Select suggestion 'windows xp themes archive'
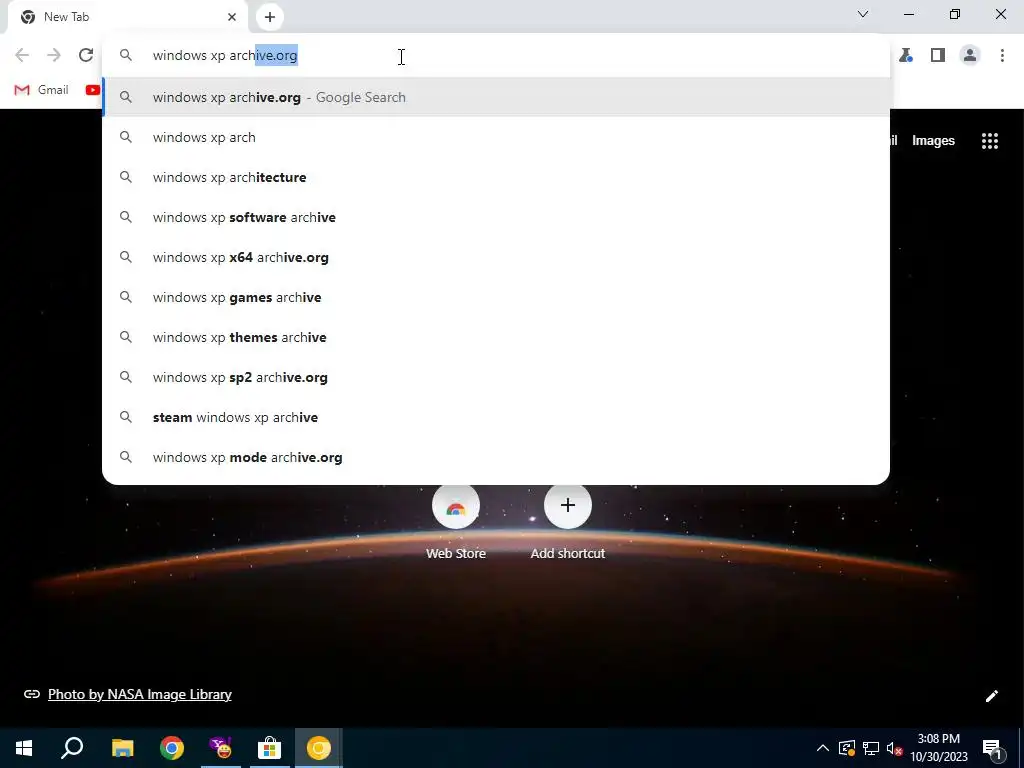 (496, 337)
